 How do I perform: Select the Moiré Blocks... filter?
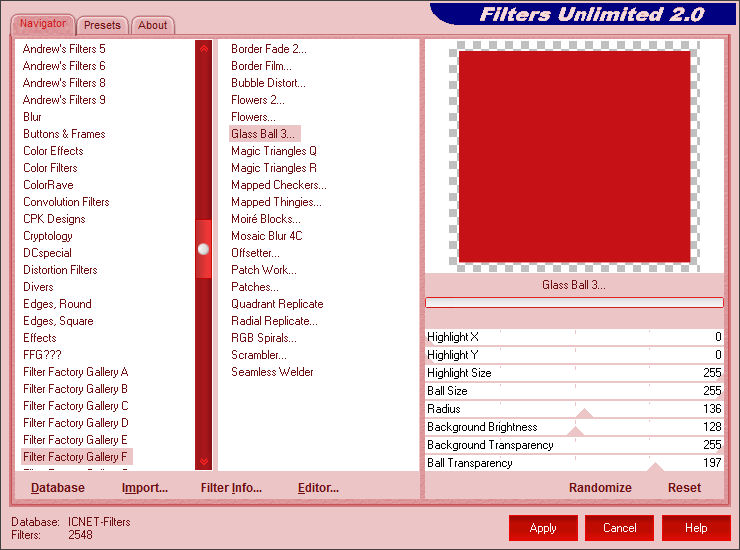(x=266, y=219)
